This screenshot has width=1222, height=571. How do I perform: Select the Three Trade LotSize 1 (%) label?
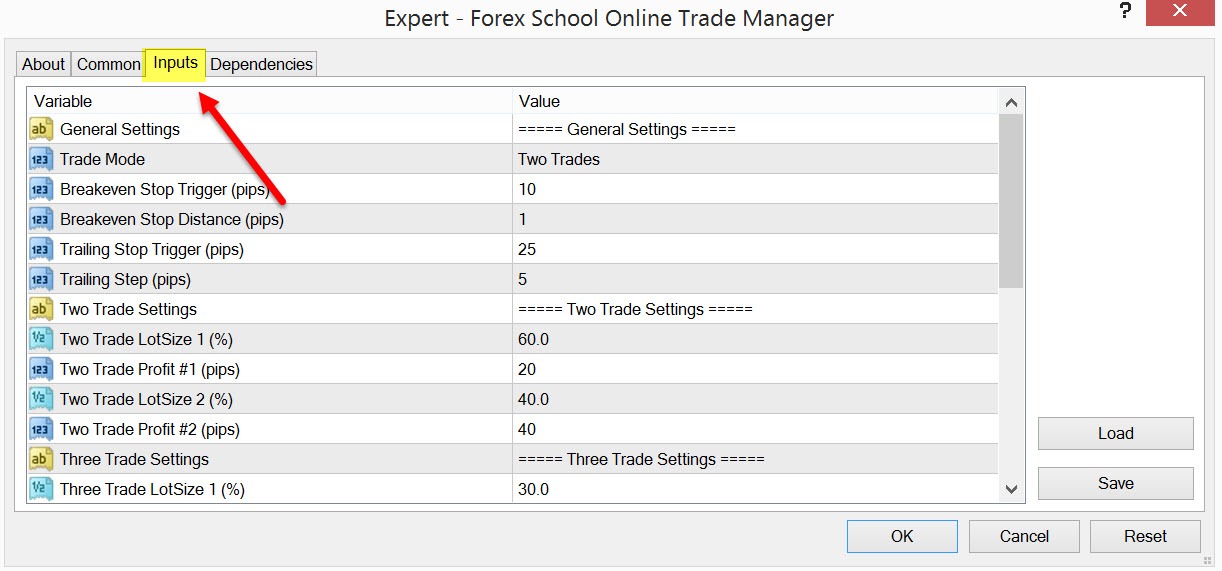[x=152, y=489]
